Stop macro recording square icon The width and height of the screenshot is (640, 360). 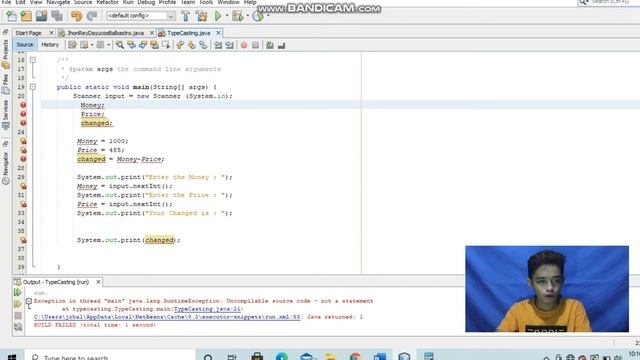coord(256,45)
